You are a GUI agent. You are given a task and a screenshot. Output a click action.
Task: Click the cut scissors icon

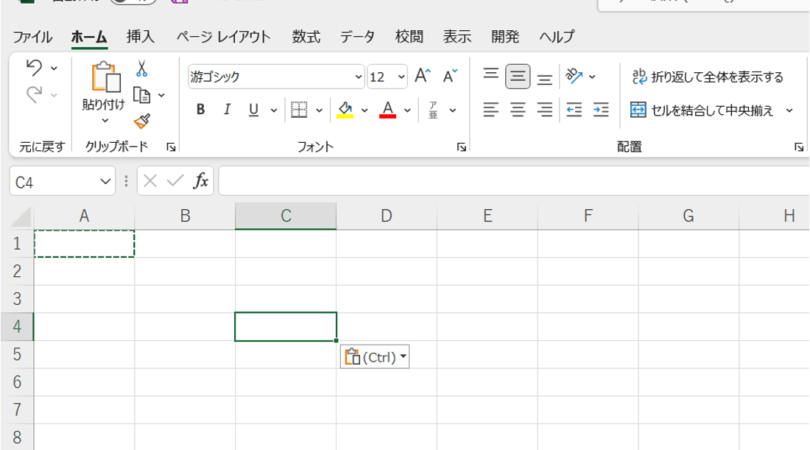(142, 70)
